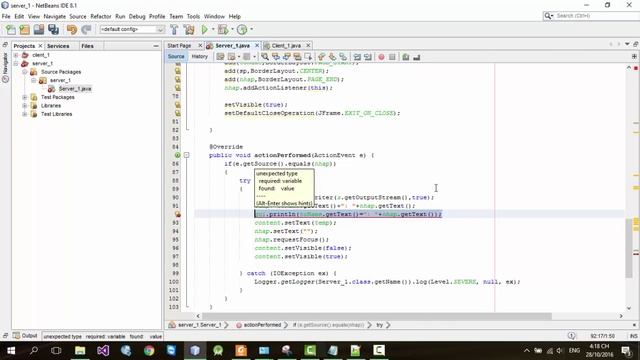
Task: Click the Uncomment editor toolbar icon
Action: coord(416,57)
